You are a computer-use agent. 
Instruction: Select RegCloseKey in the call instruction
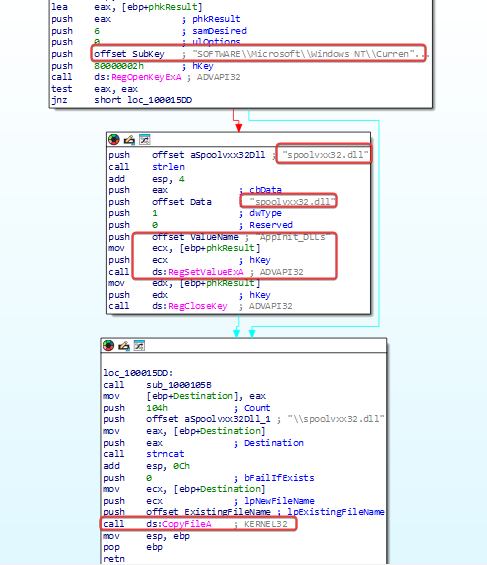pyautogui.click(x=198, y=306)
